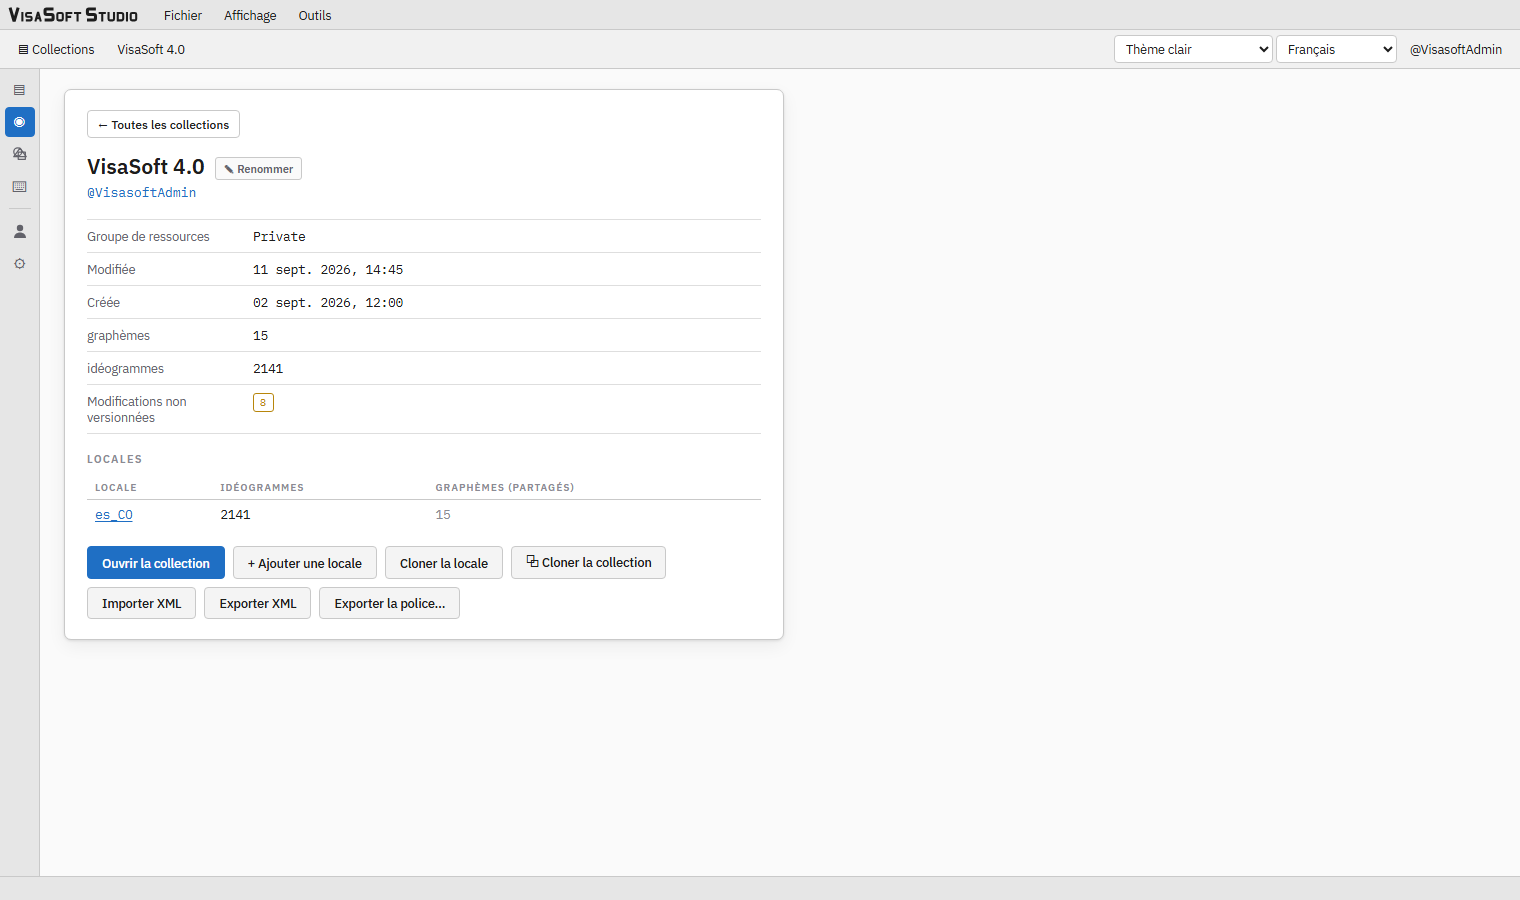1520x900 pixels.
Task: Click the idéogrammes value '2141' in details
Action: (268, 368)
